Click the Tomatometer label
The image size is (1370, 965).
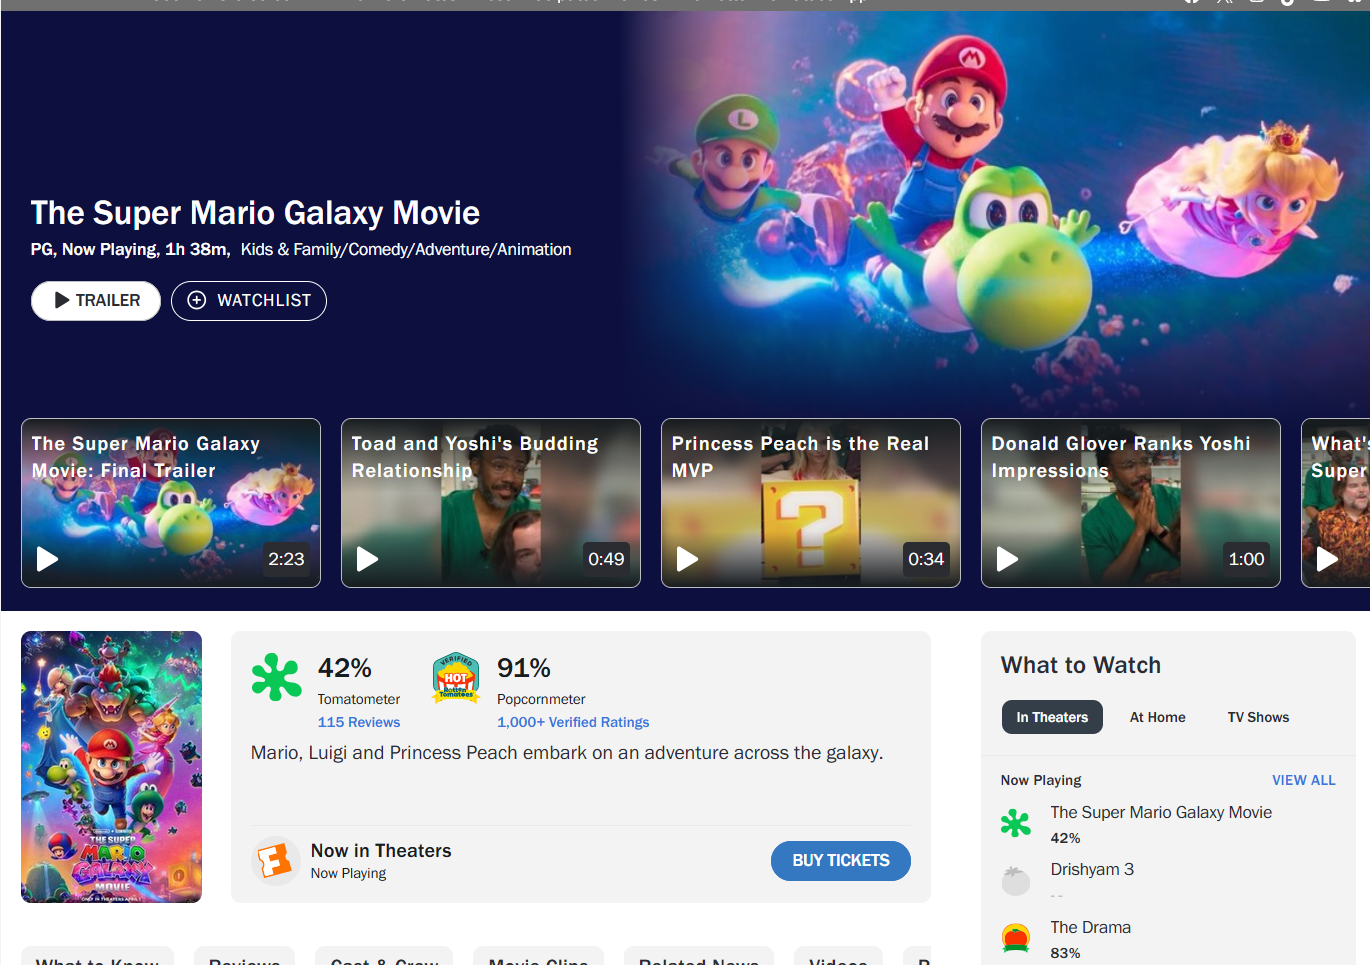[359, 699]
